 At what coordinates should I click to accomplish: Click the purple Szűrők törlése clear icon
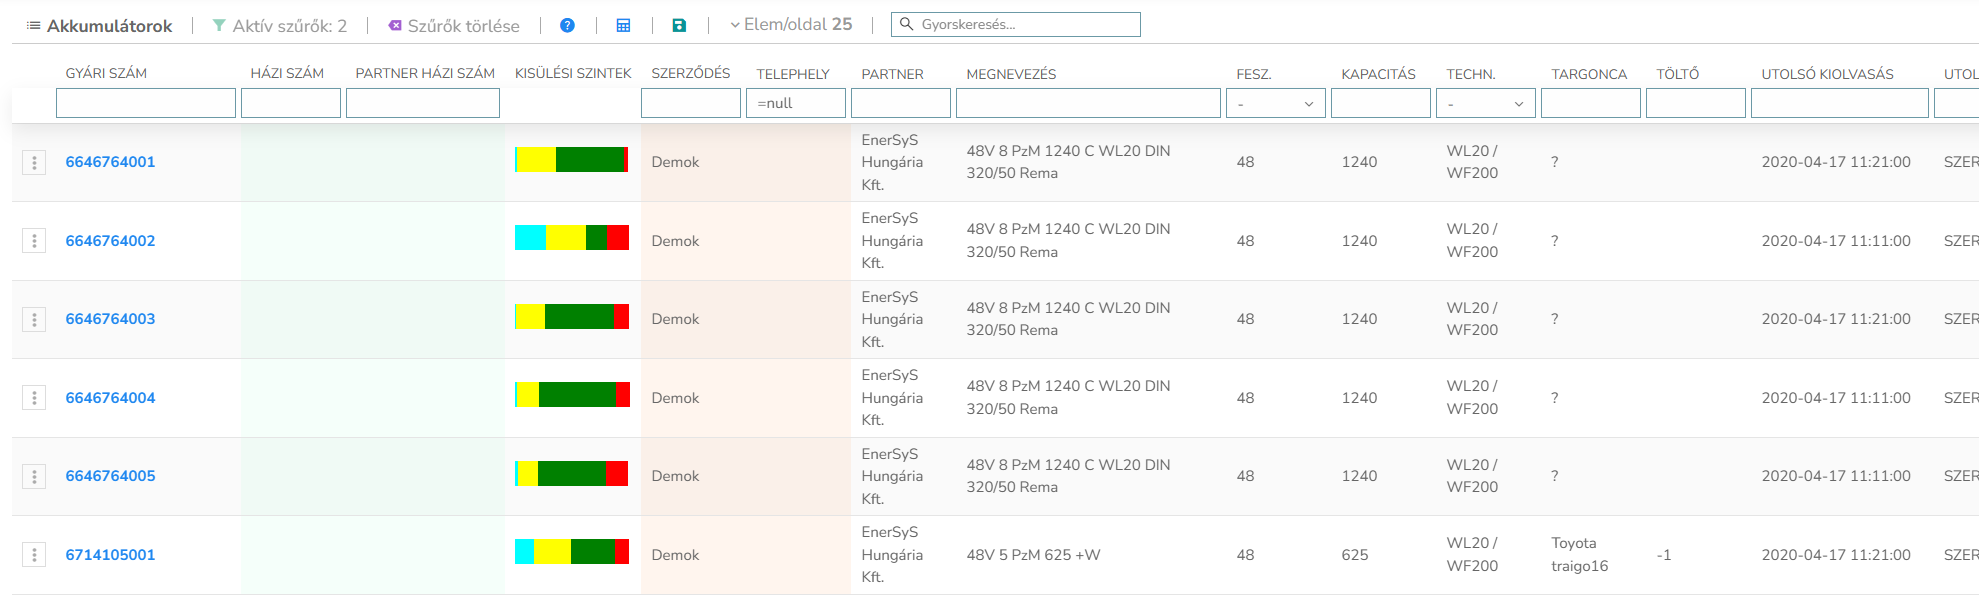395,26
